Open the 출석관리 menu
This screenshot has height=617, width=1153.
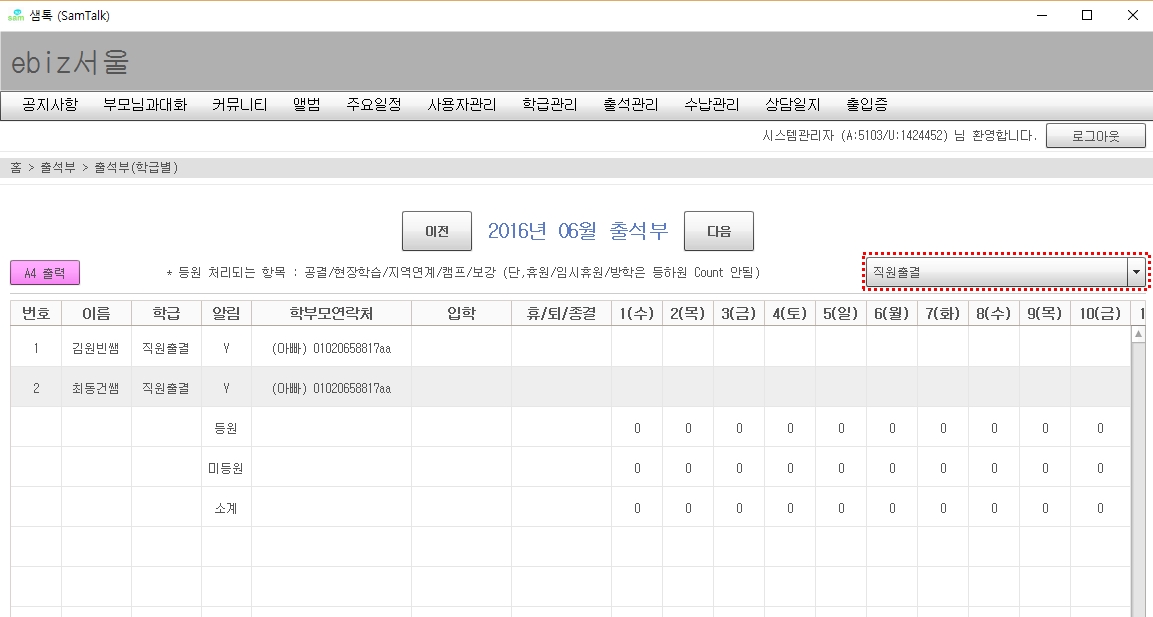(631, 104)
